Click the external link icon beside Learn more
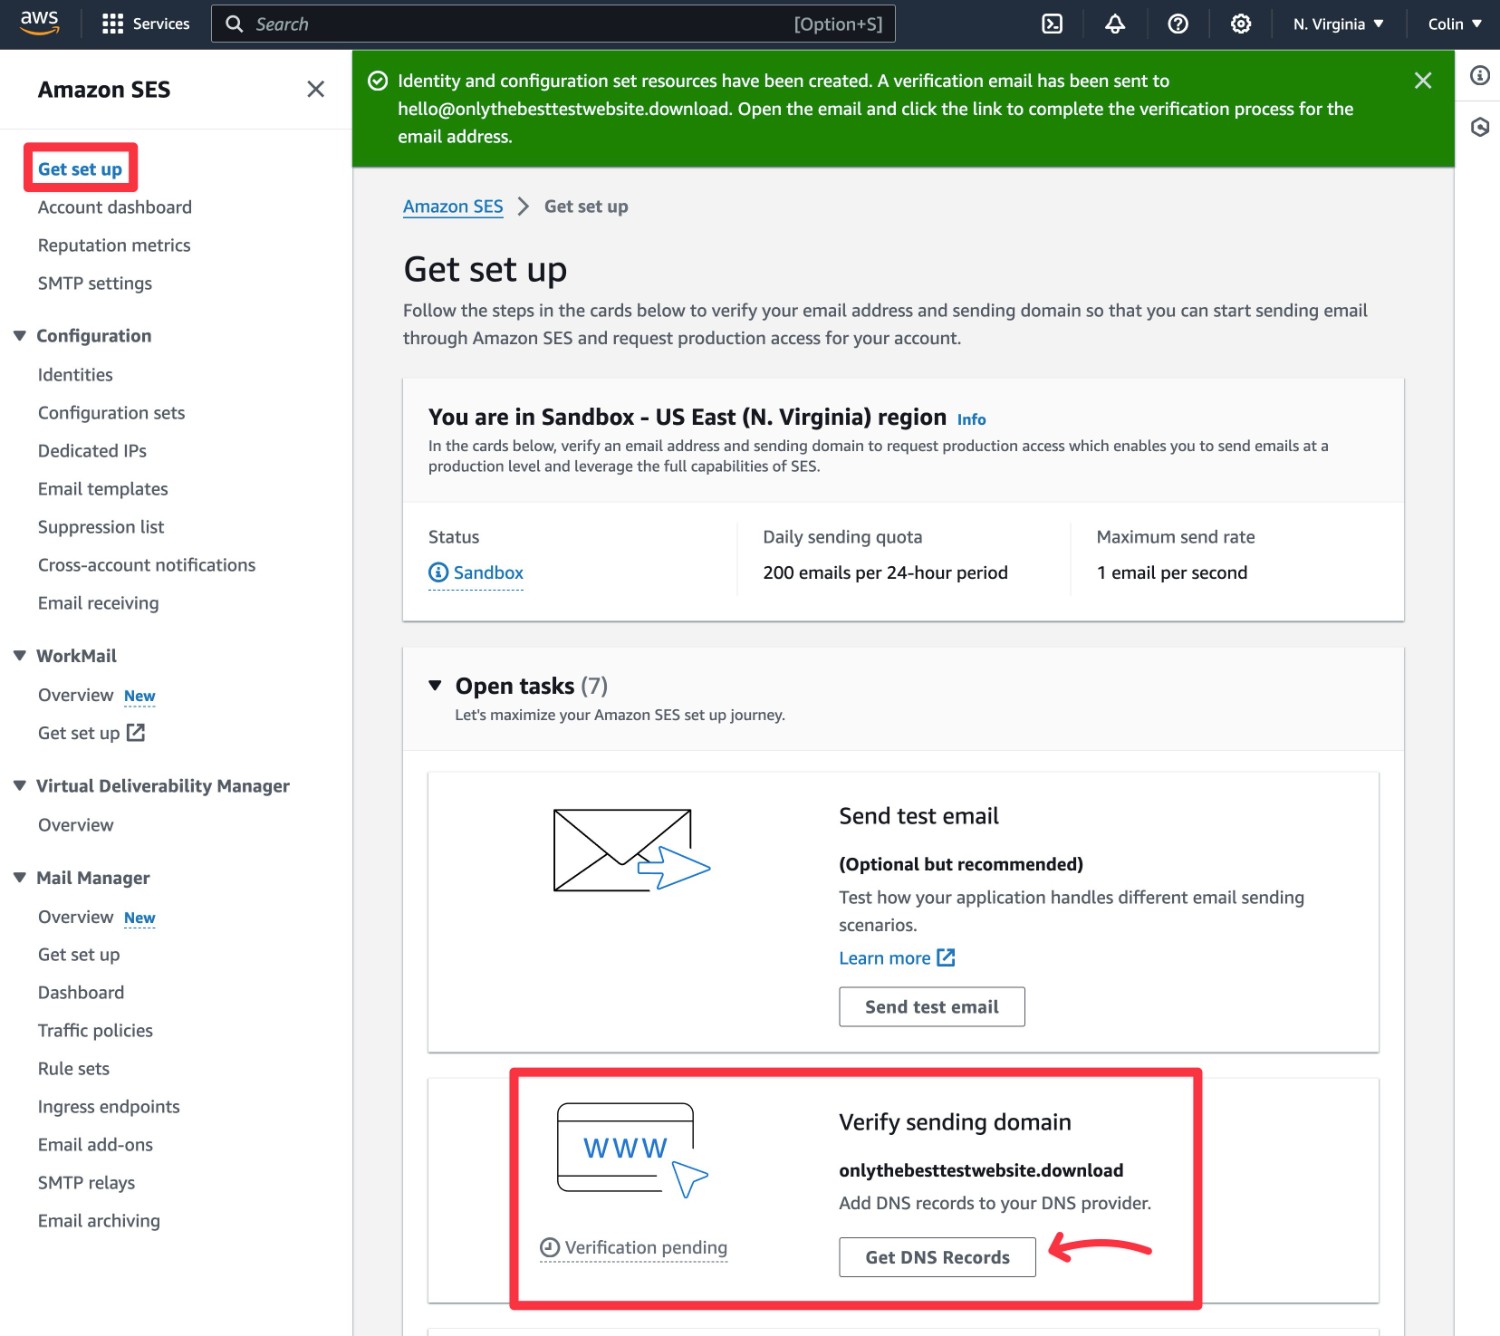This screenshot has width=1500, height=1336. pos(946,957)
